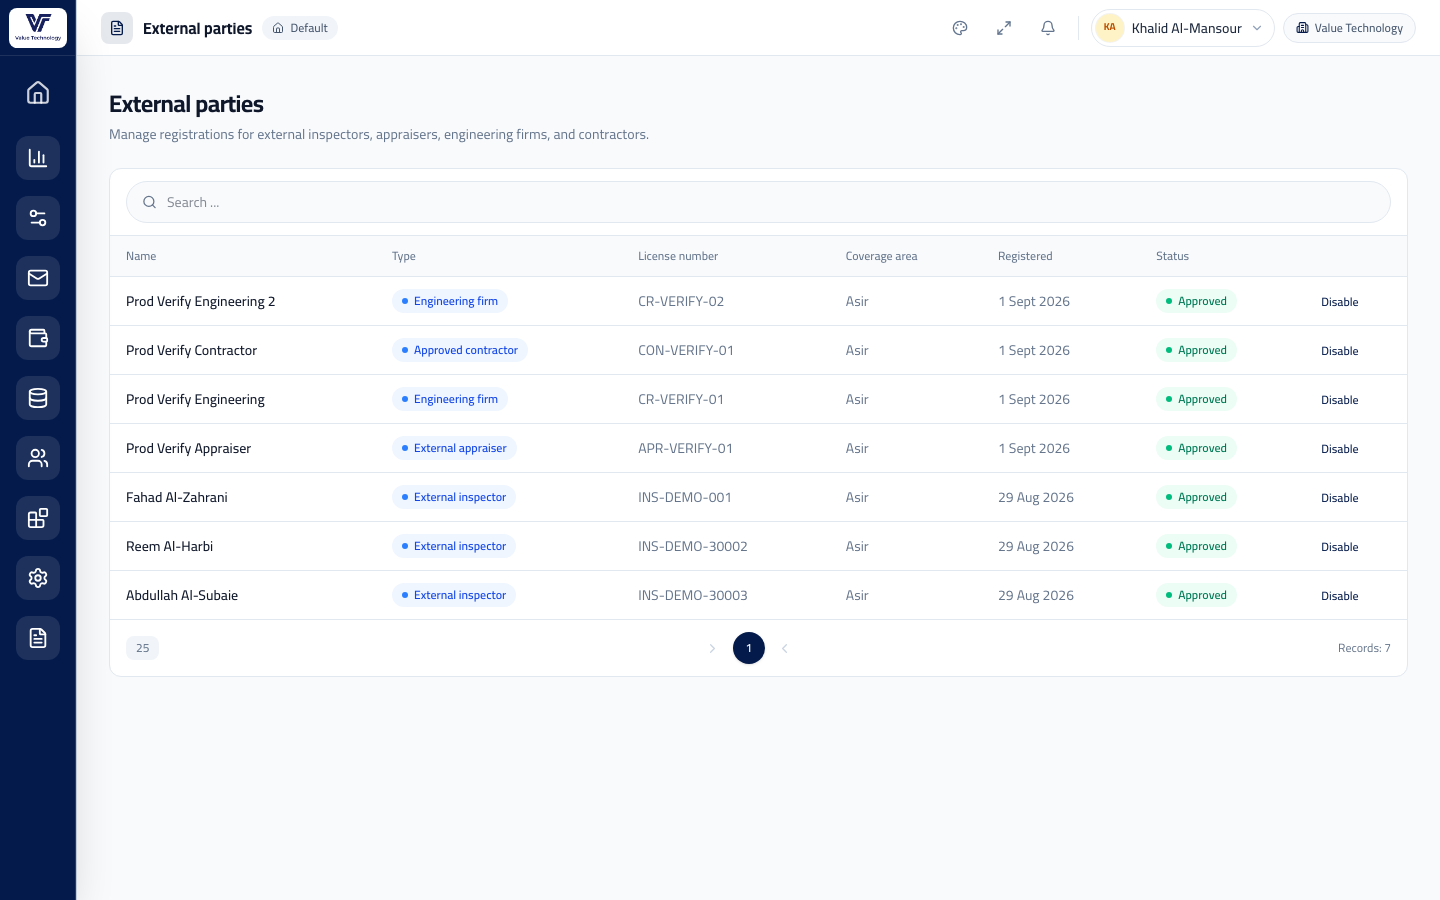
Task: Open the document sidebar icon at bottom
Action: tap(38, 638)
